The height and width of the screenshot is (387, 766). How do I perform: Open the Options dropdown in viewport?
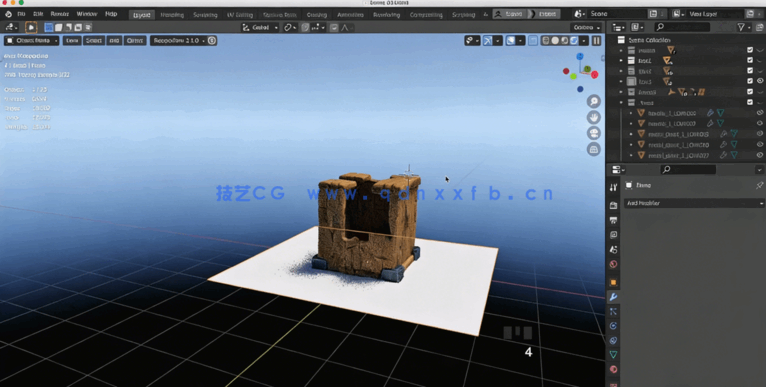pyautogui.click(x=586, y=27)
